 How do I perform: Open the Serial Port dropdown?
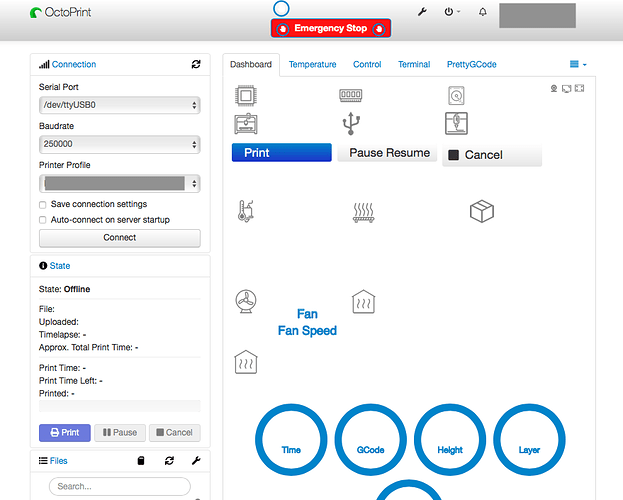120,105
